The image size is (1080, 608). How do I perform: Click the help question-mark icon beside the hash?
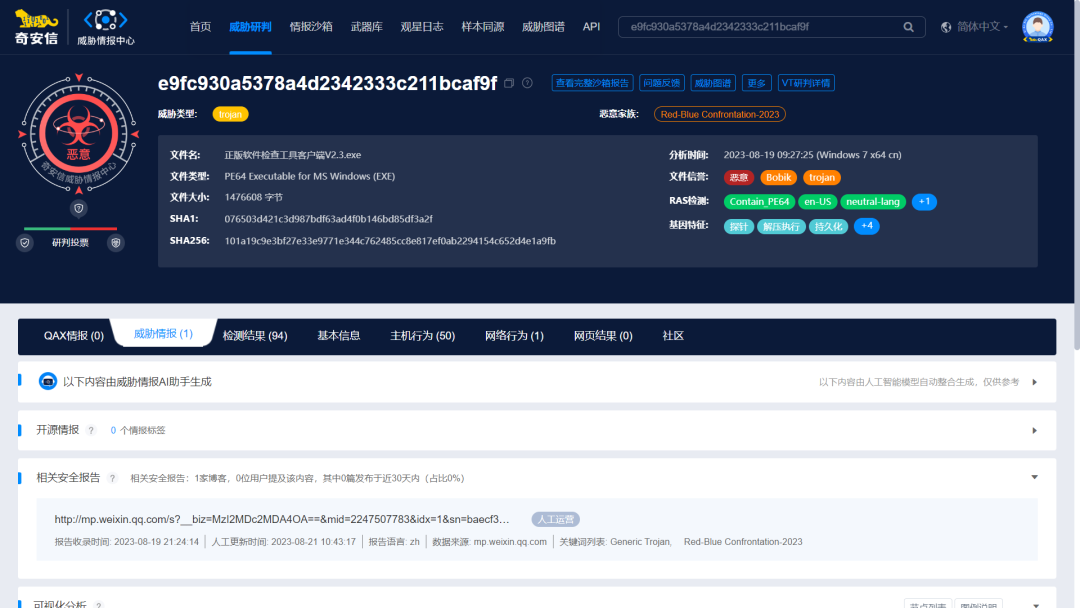[526, 84]
